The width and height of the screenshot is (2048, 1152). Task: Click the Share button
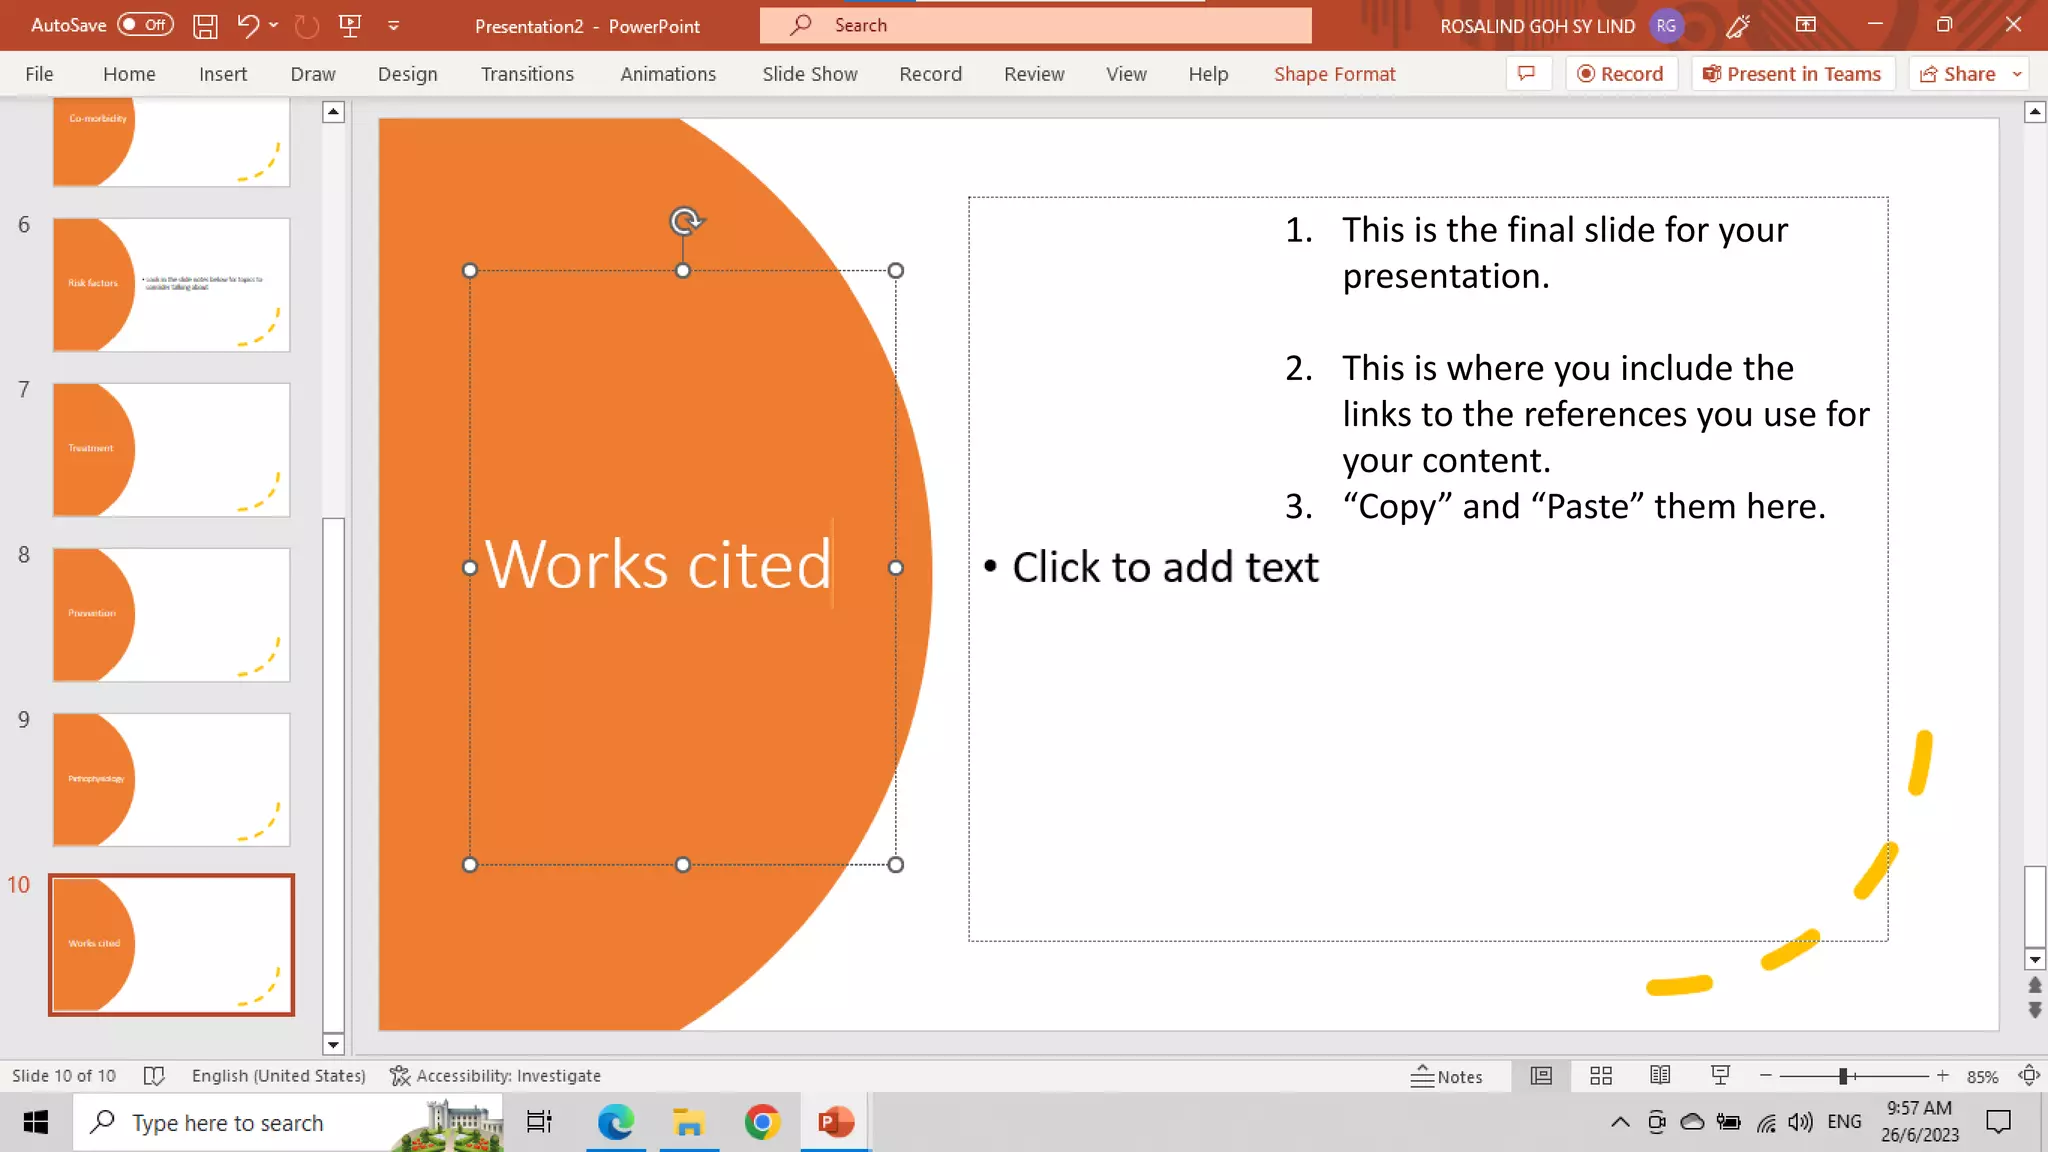[1958, 74]
